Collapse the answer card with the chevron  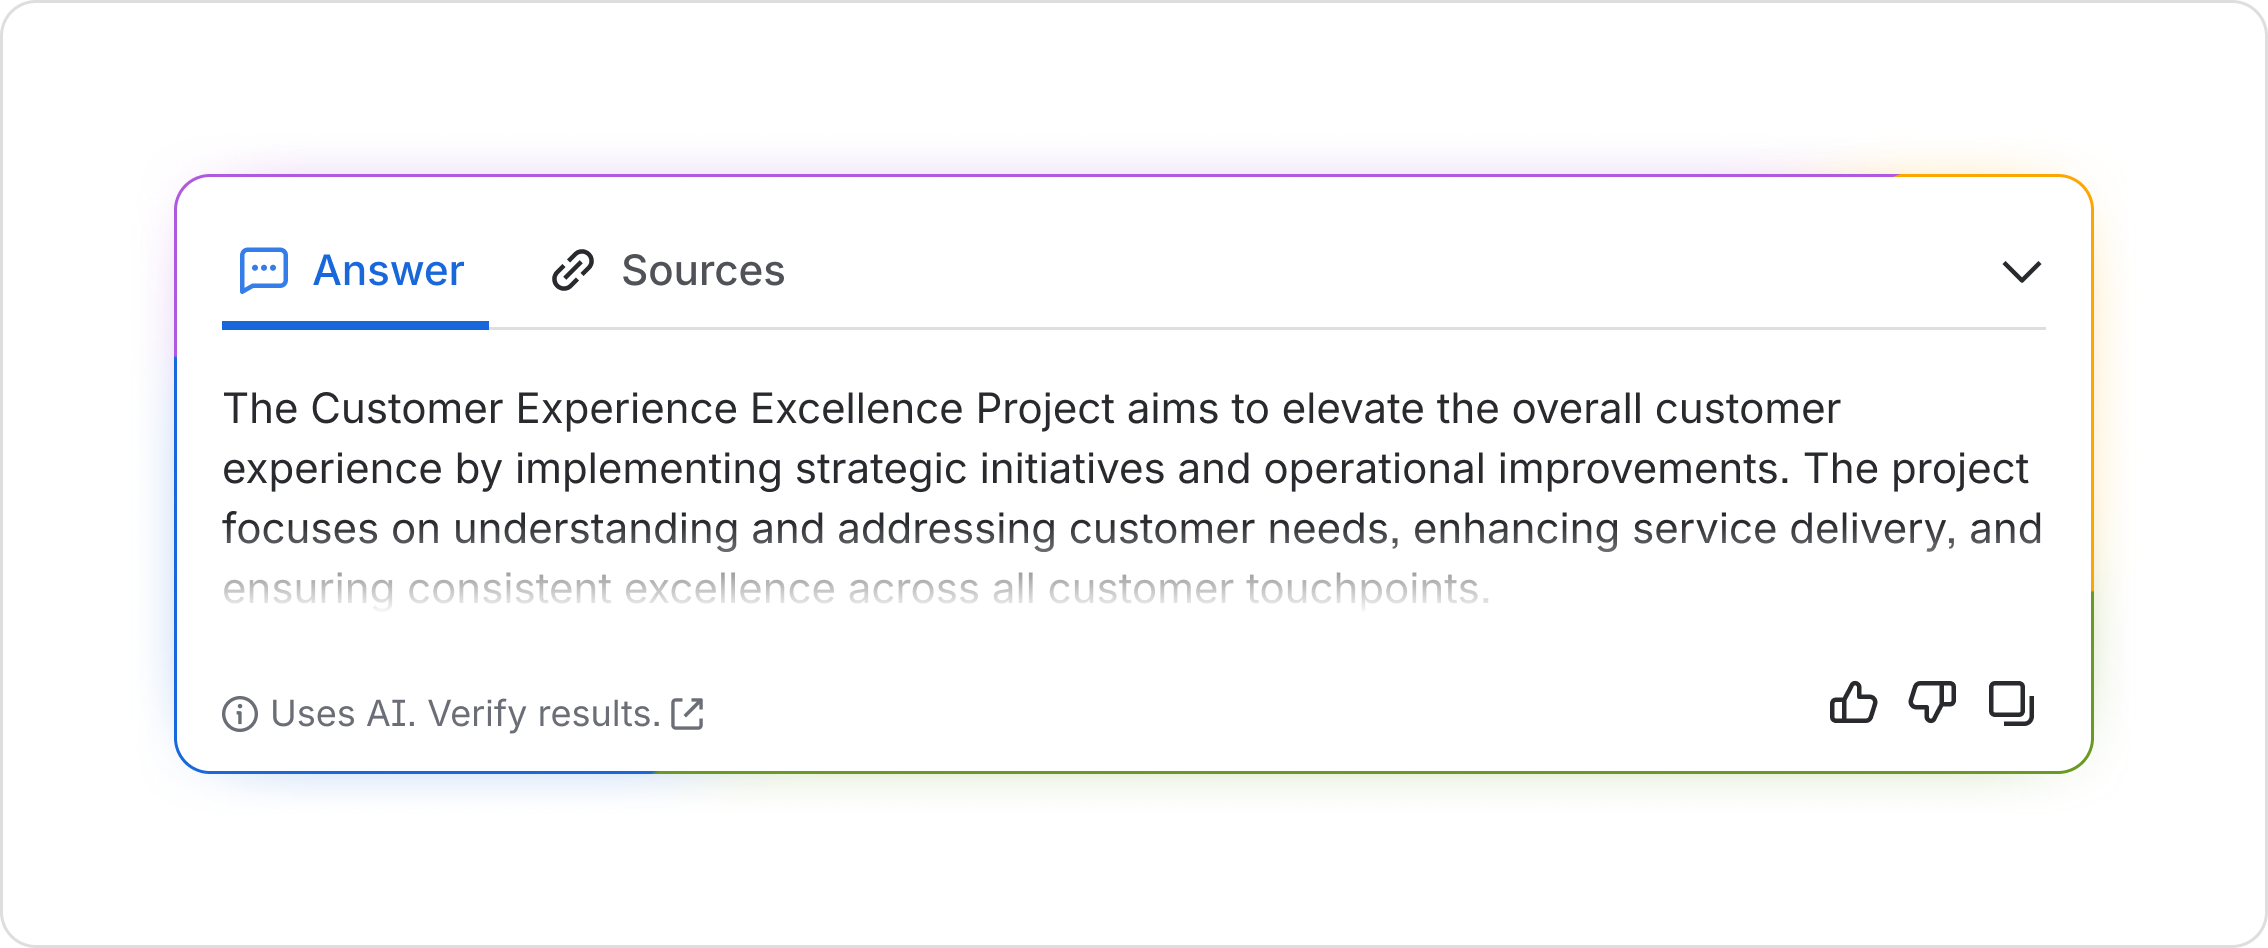[x=2021, y=272]
